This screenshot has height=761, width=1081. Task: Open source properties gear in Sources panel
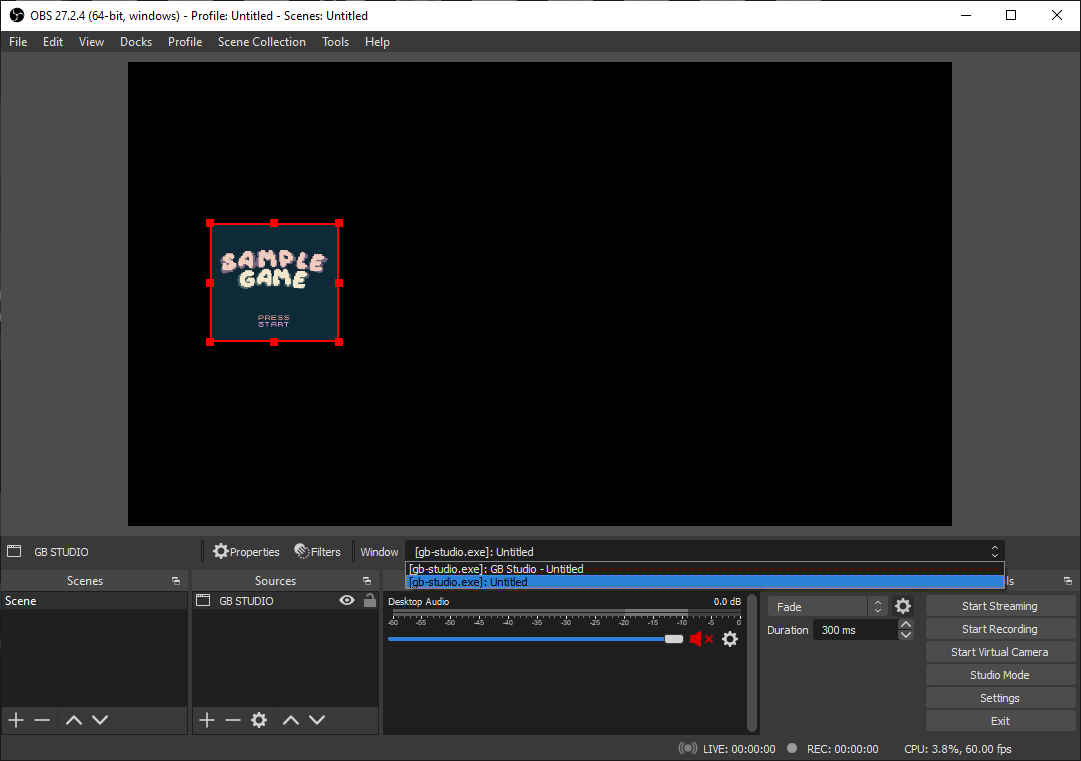[259, 720]
